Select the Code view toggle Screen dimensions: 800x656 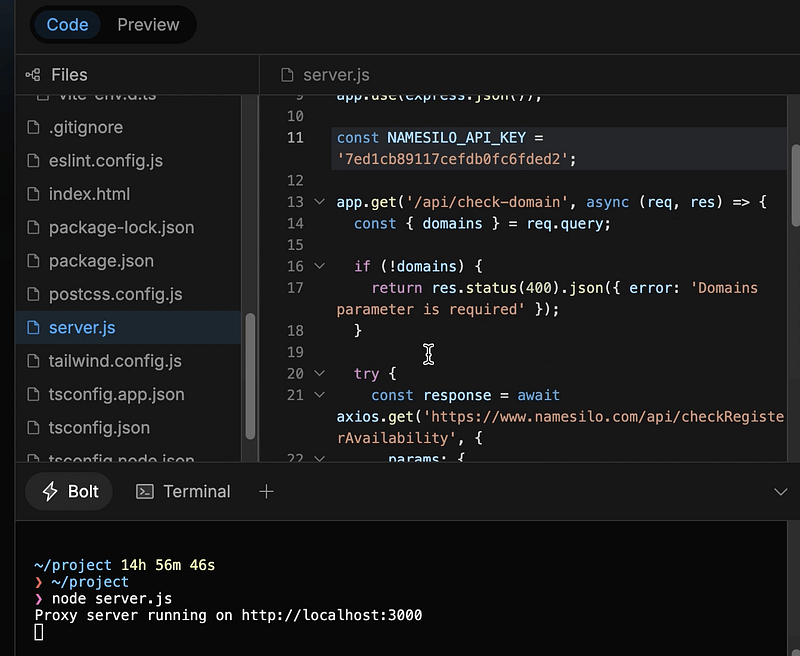[x=67, y=25]
